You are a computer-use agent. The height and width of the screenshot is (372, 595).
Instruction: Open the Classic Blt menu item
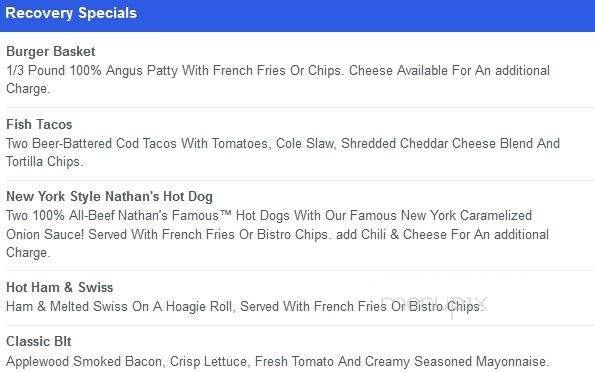point(39,341)
